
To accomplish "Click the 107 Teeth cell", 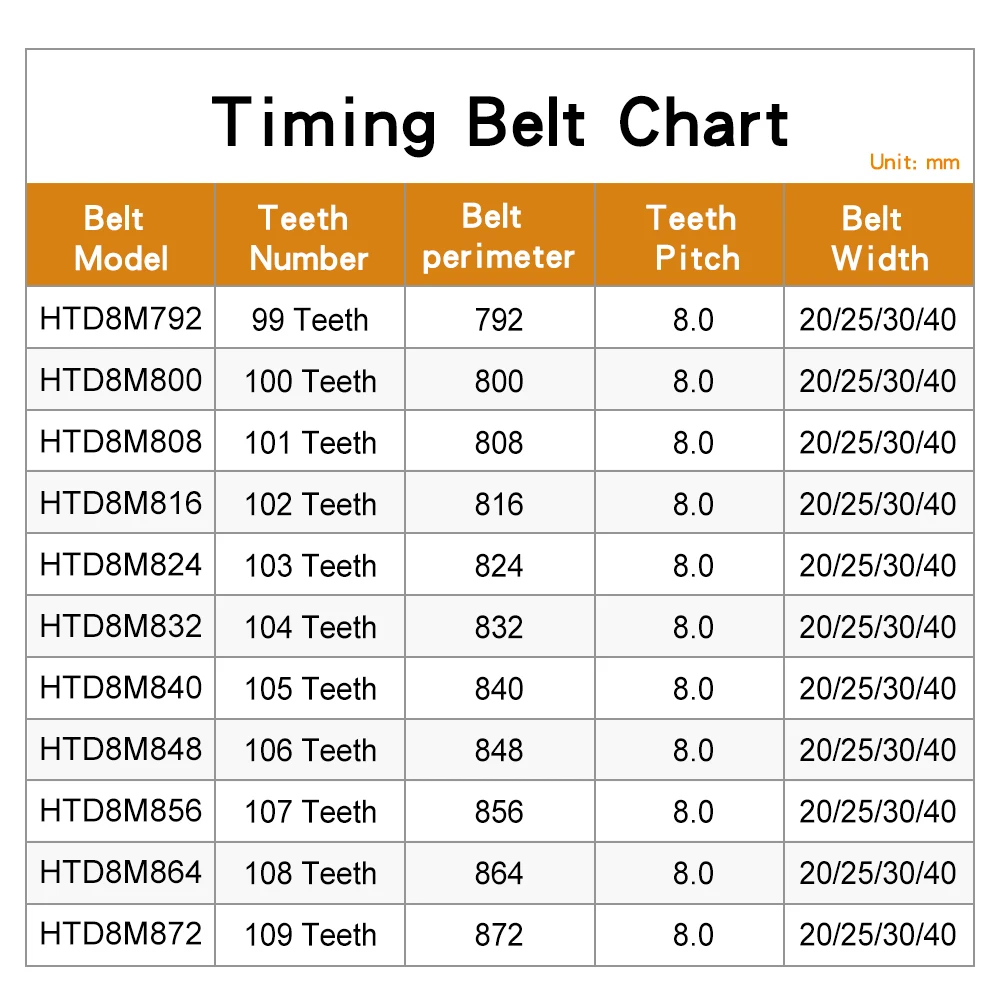I will [x=310, y=812].
